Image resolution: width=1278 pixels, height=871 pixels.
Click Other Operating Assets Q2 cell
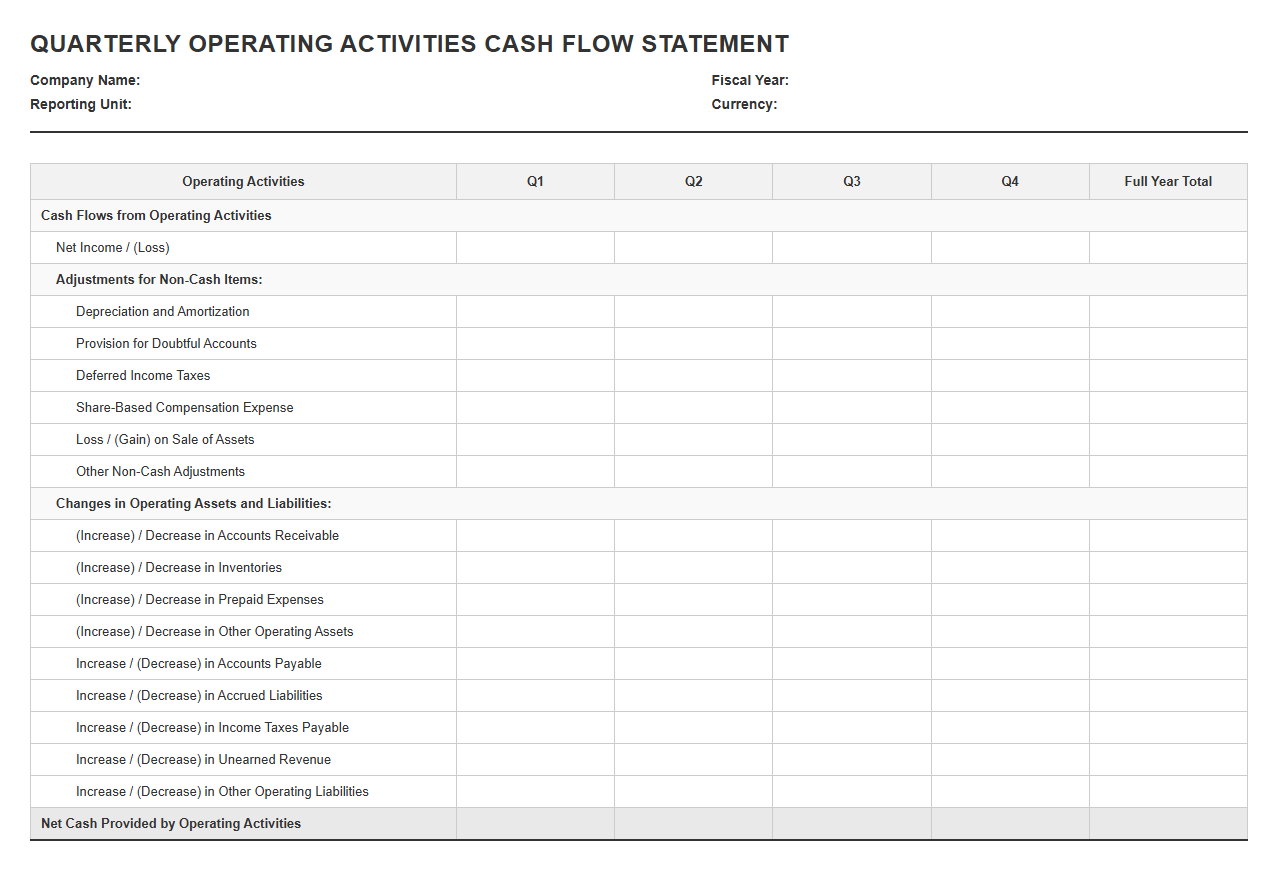[694, 631]
